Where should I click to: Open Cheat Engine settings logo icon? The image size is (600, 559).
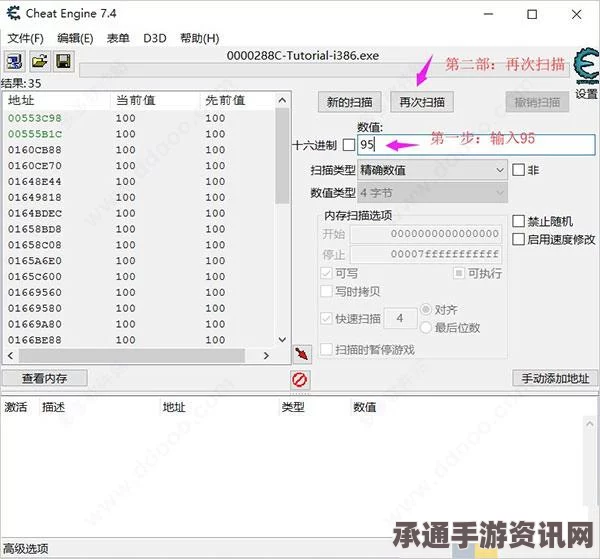click(x=586, y=66)
